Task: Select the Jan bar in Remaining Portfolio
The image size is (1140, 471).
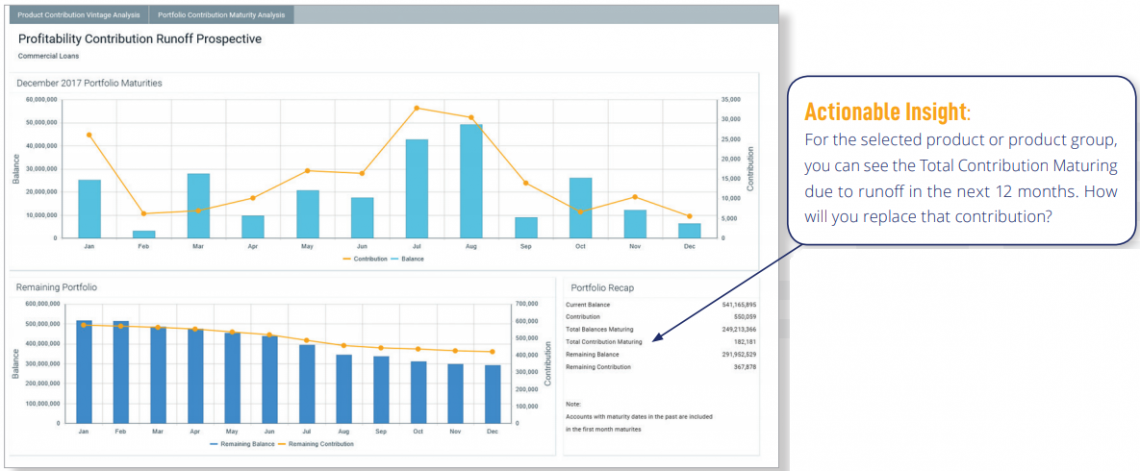Action: point(84,372)
